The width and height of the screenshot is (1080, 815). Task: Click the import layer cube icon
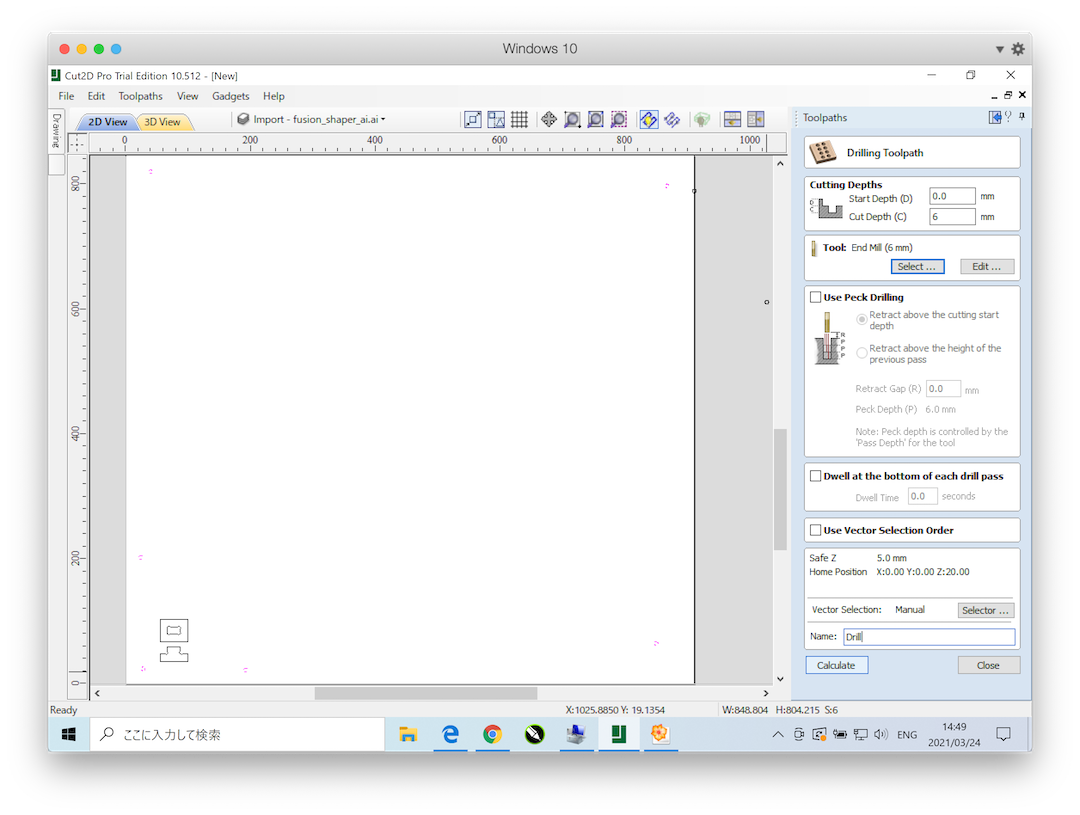243,119
